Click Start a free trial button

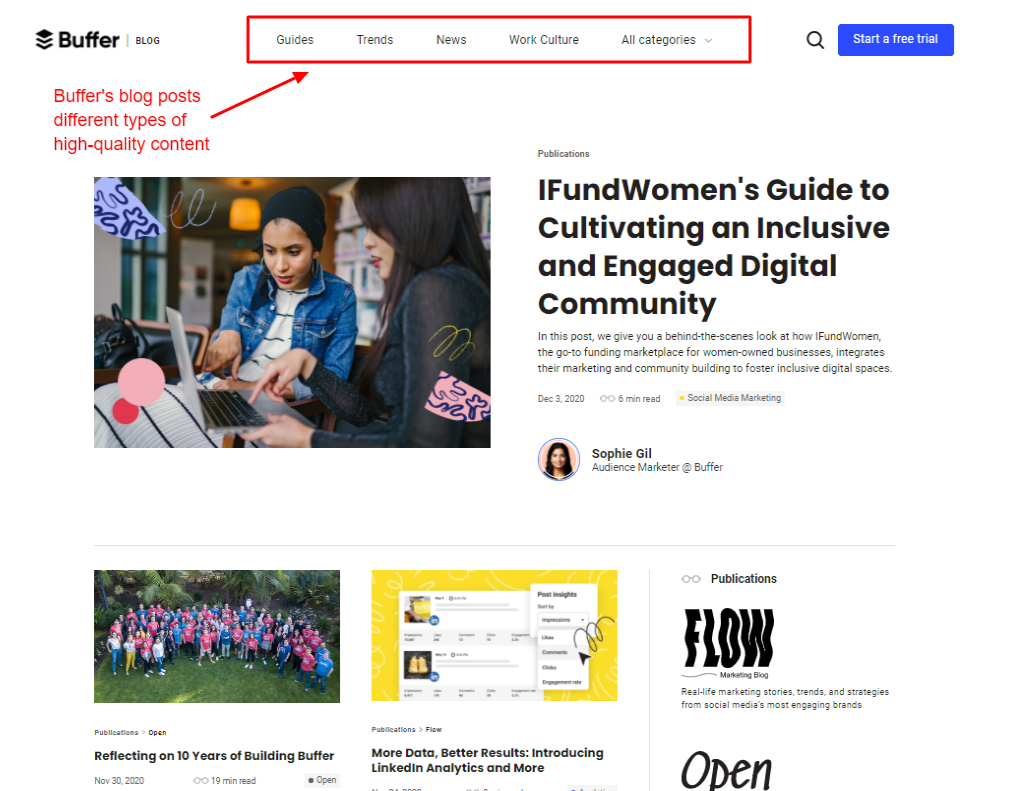tap(895, 39)
